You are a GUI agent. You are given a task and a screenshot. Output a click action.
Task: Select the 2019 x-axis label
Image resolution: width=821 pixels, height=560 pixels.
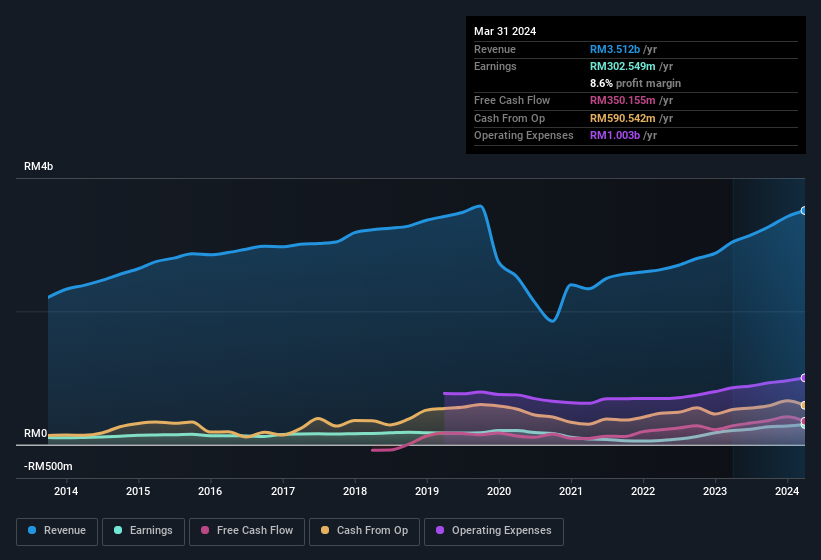click(x=427, y=491)
